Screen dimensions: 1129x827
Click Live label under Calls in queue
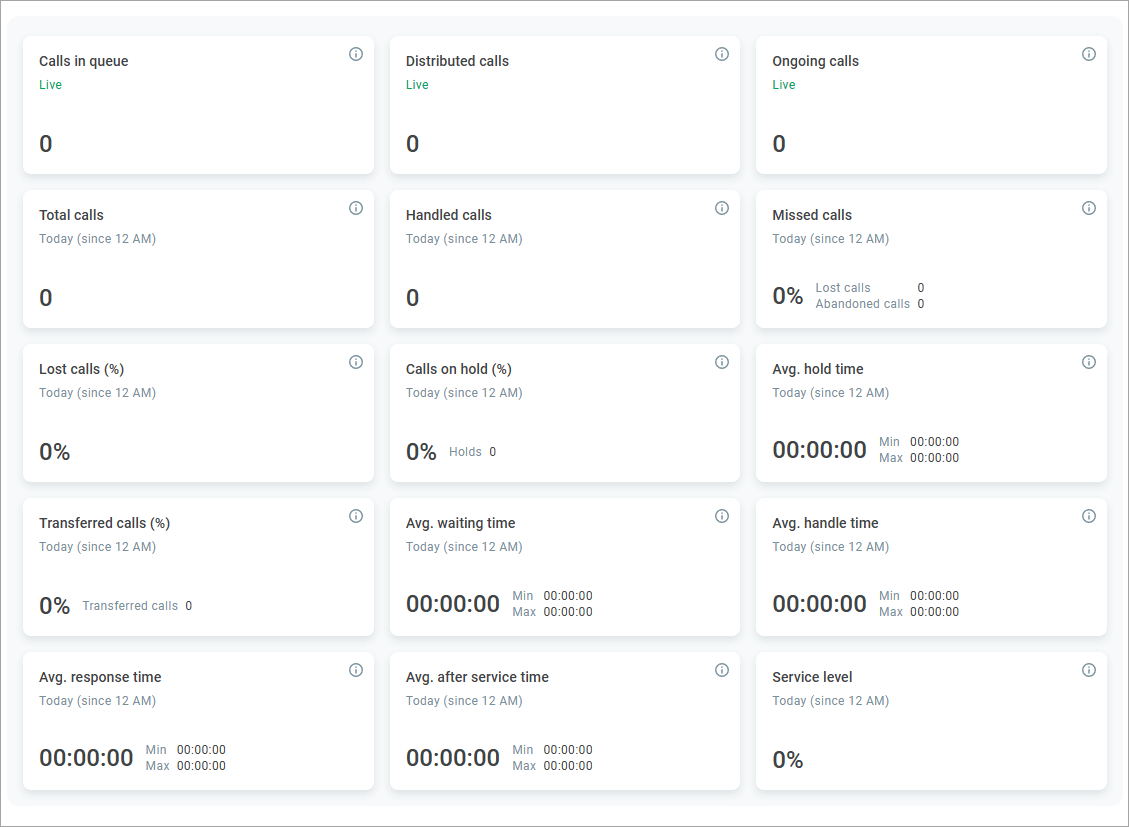tap(50, 85)
